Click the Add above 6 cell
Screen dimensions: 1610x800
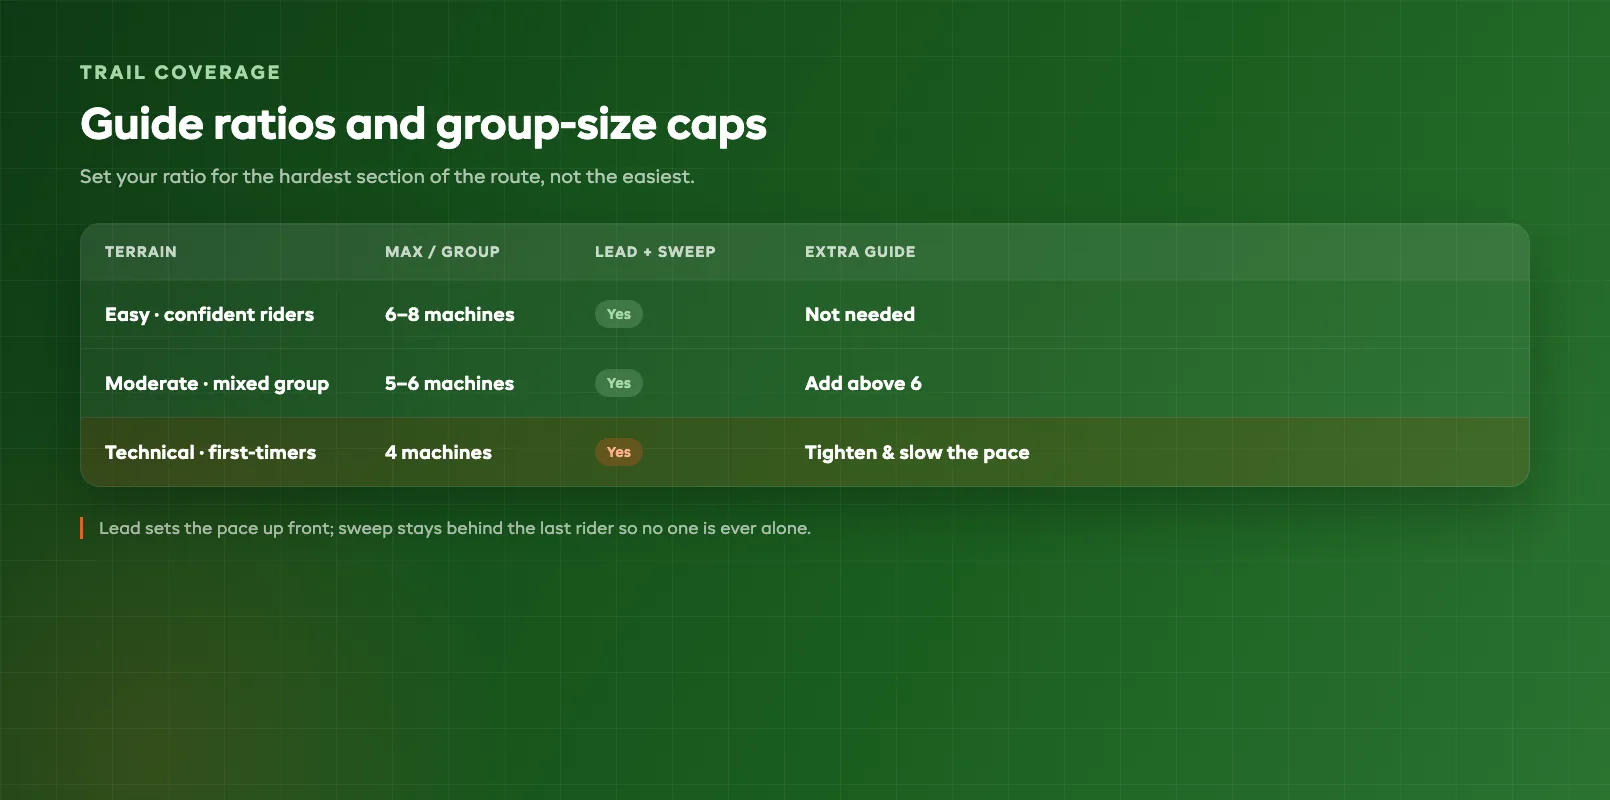(863, 383)
